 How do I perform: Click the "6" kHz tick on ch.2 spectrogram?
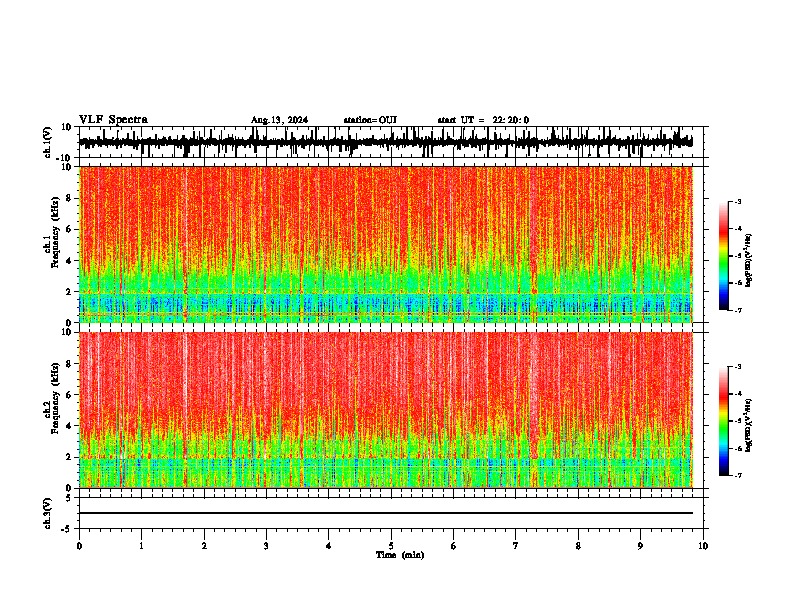pyautogui.click(x=69, y=394)
